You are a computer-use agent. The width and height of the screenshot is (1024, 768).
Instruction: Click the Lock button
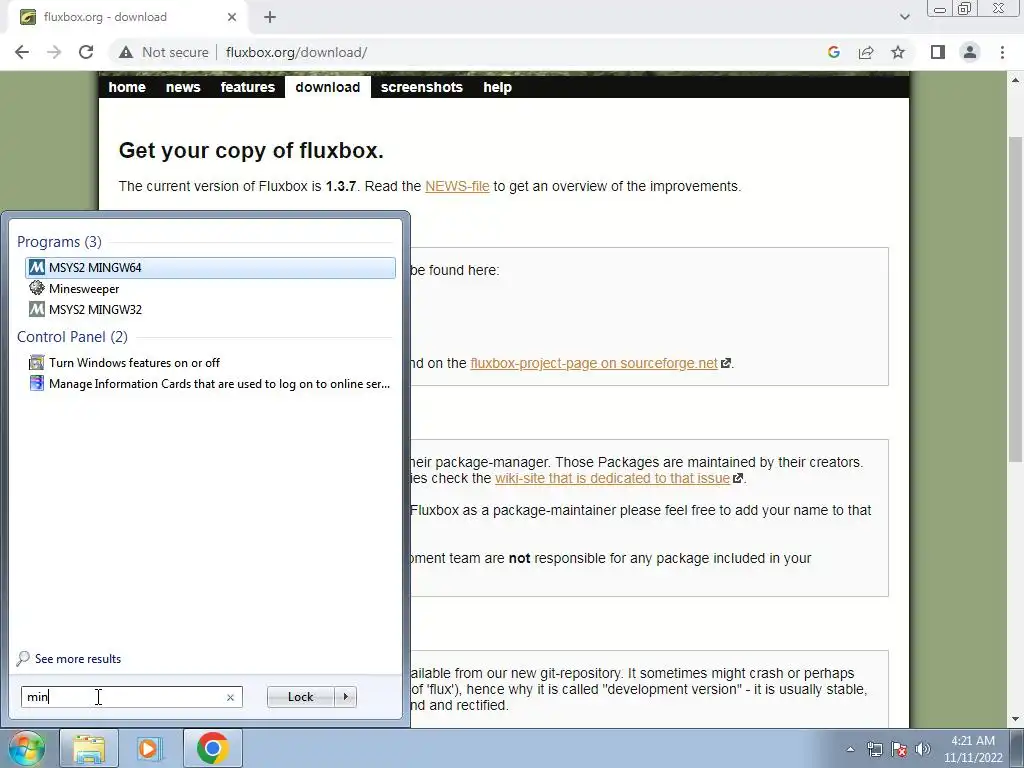click(300, 697)
